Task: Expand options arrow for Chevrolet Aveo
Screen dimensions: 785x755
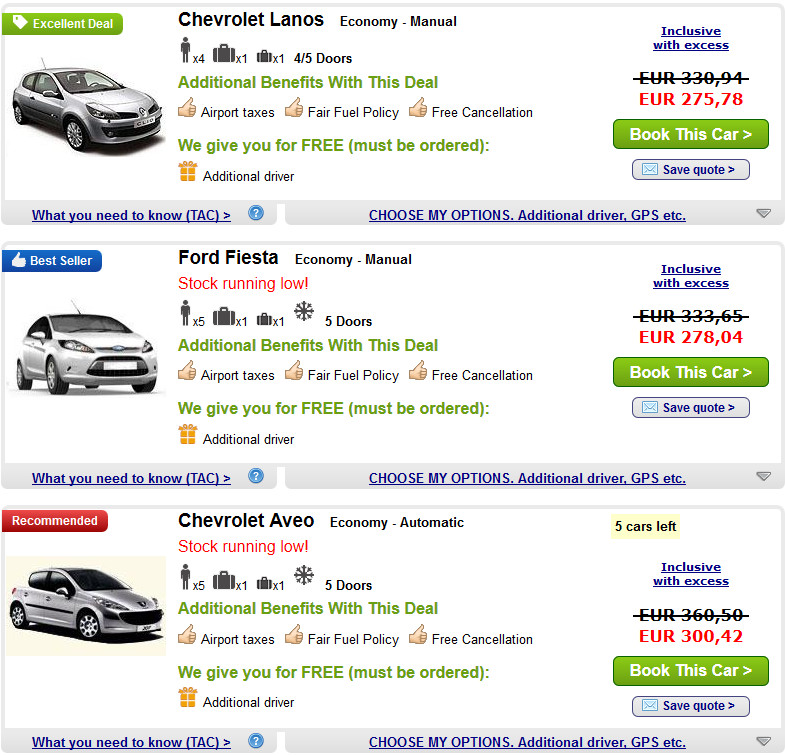Action: pyautogui.click(x=764, y=741)
